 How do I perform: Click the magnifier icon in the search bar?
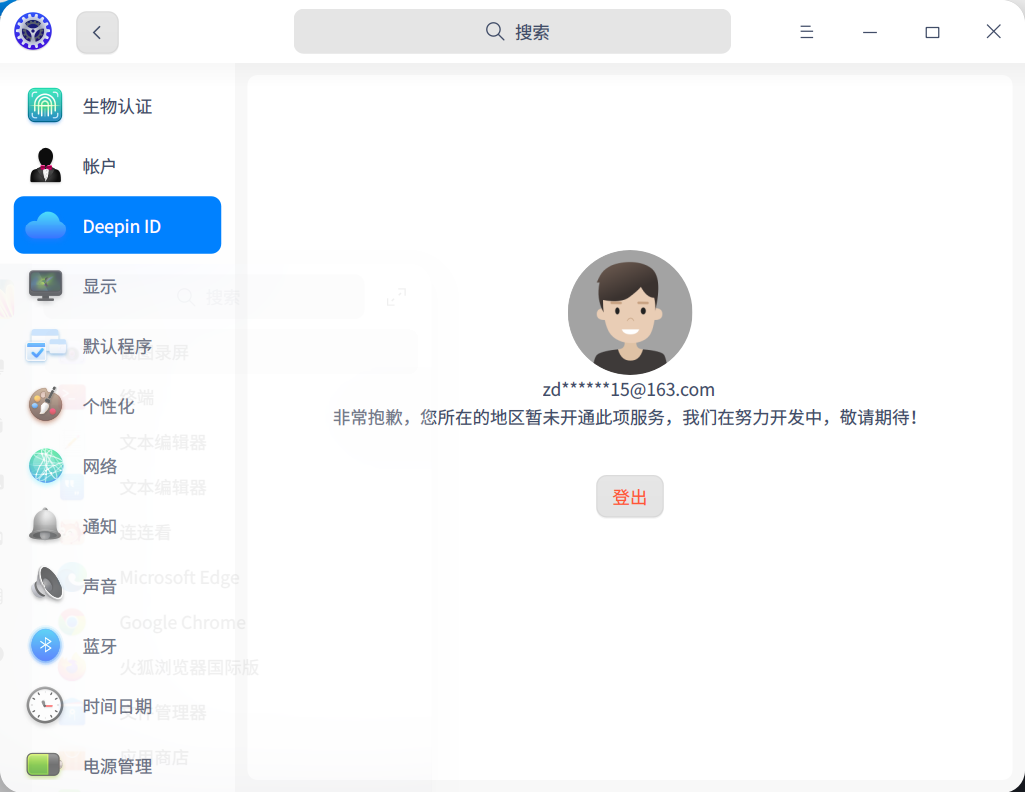[494, 31]
